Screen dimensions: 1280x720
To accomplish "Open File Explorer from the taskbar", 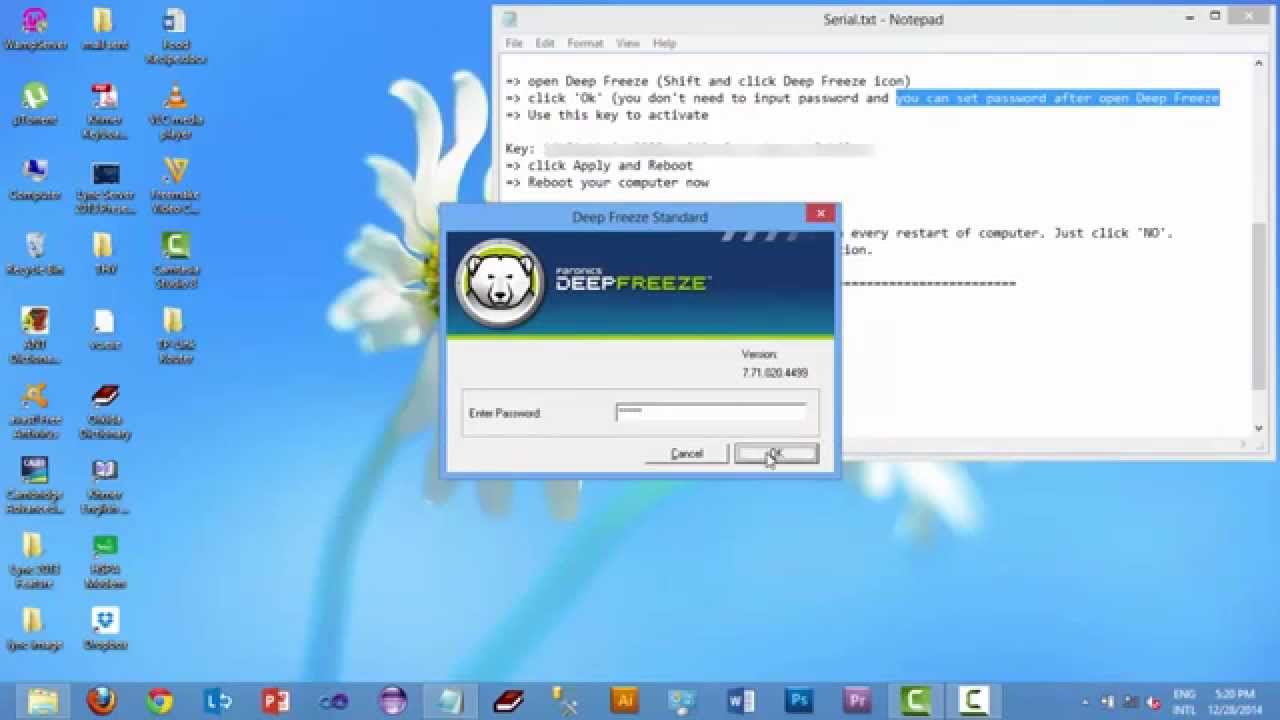I will (42, 700).
